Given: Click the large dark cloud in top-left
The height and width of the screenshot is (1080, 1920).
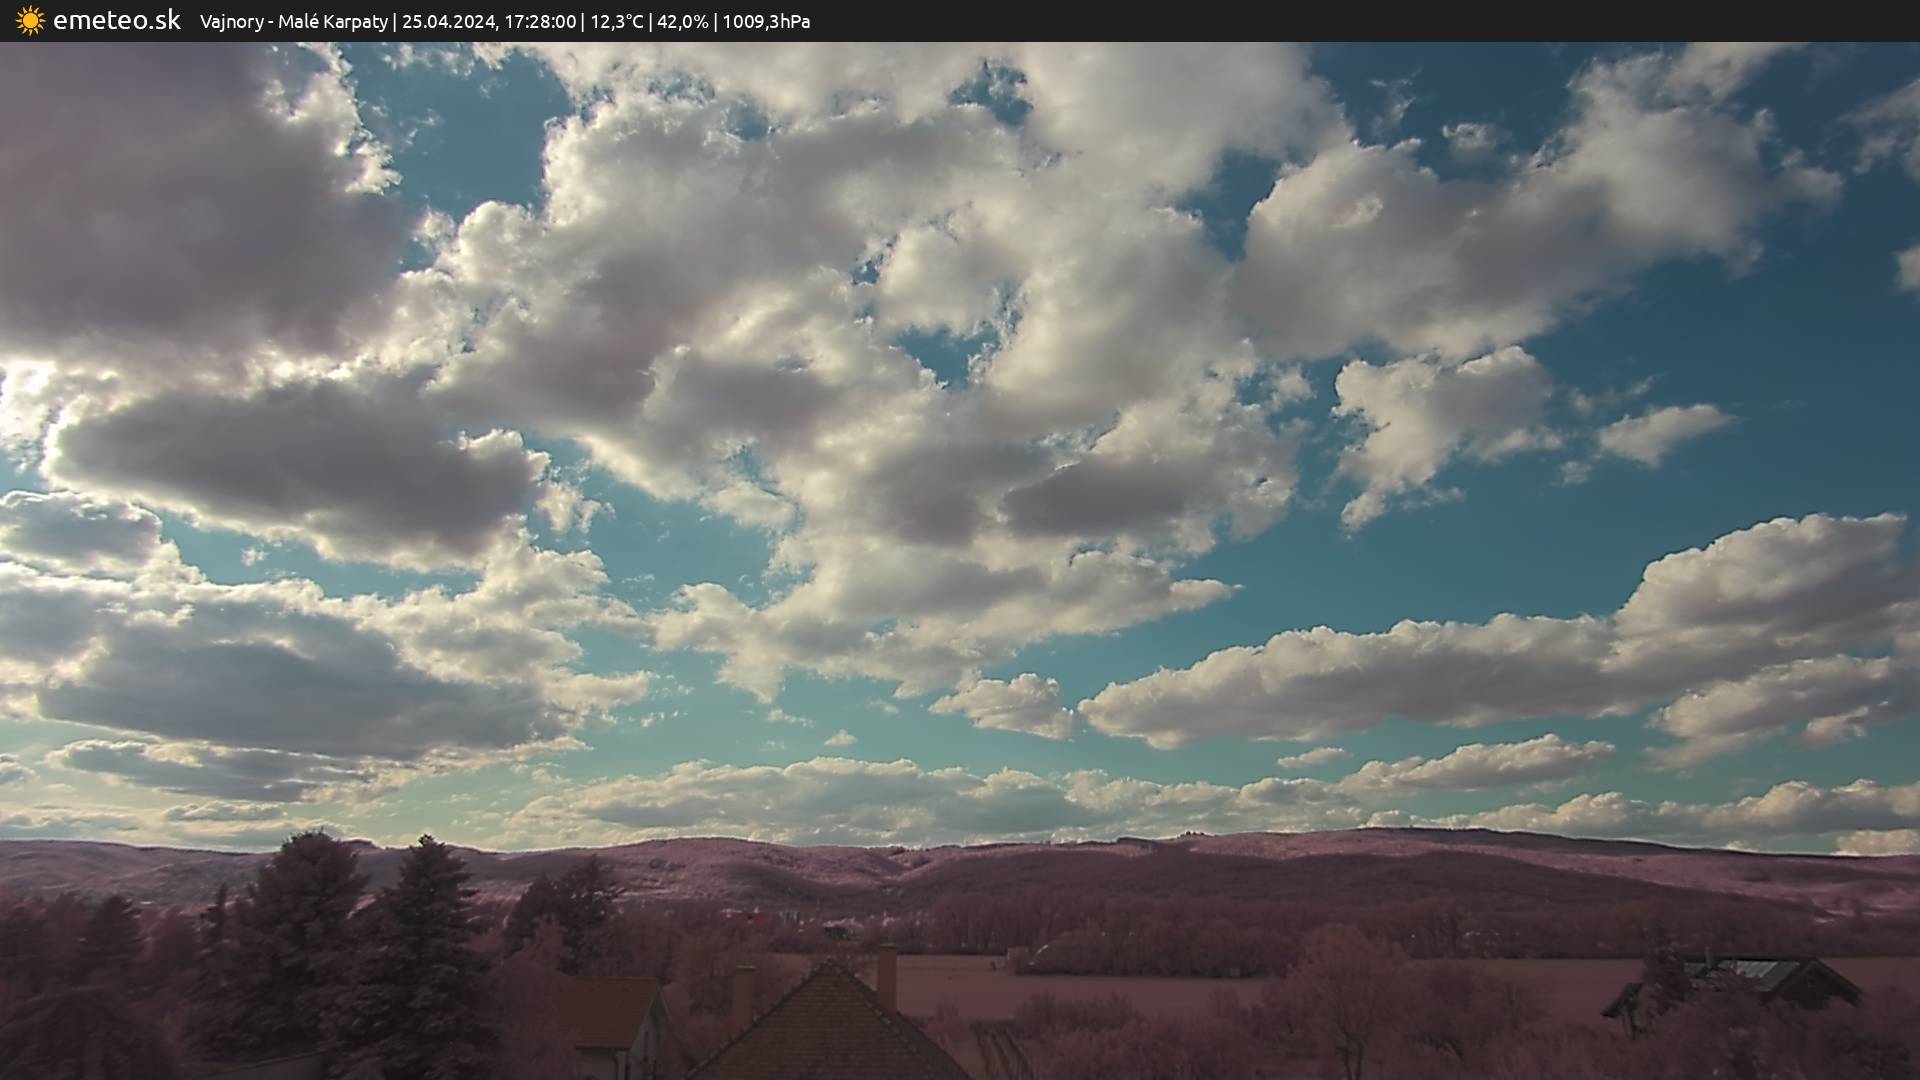Looking at the screenshot, I should pos(170,200).
